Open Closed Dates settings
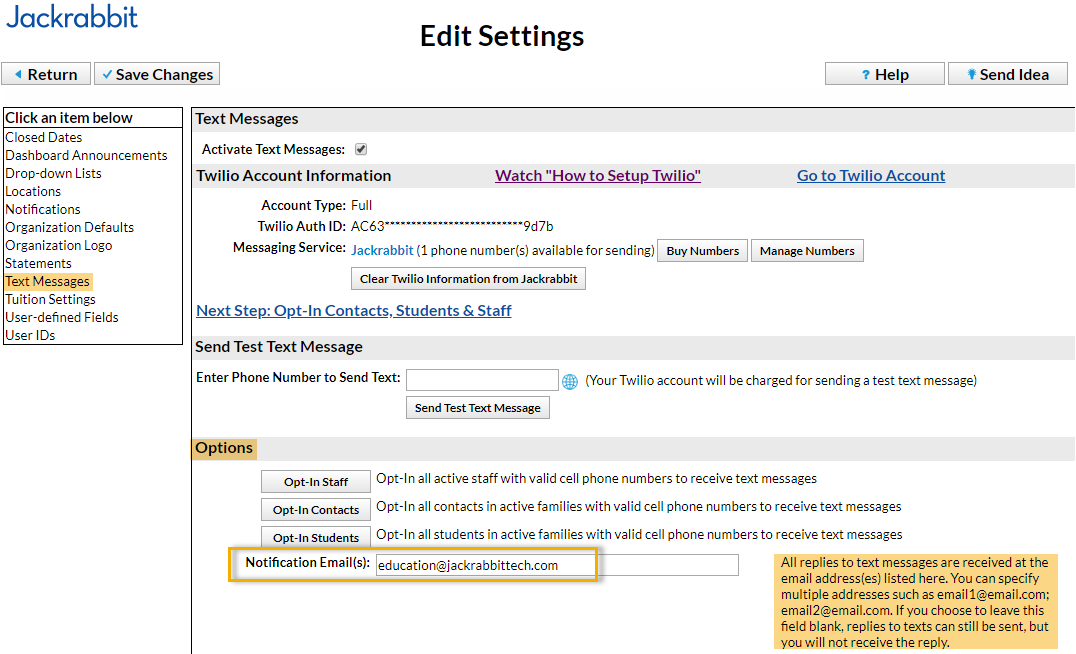Screen dimensions: 1076x654 click(44, 137)
